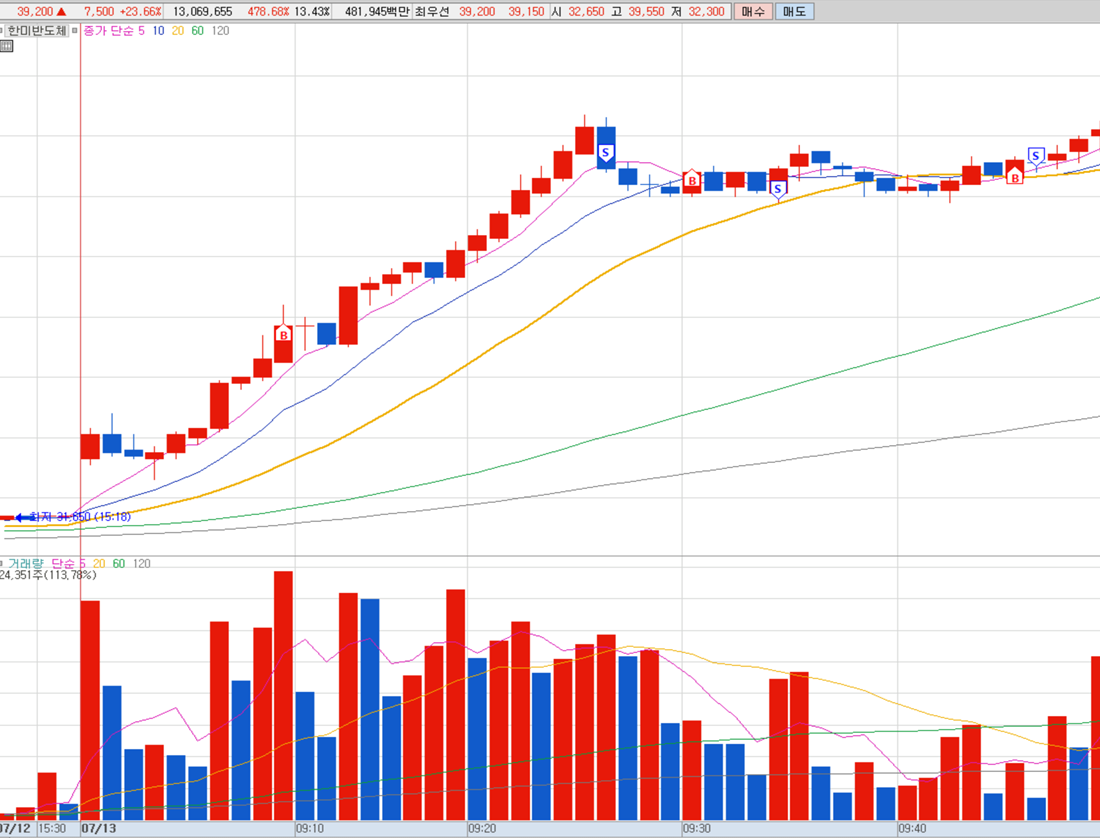Viewport: 1100px width, 838px height.
Task: Open the grid icon below the stock name
Action: coord(6,46)
